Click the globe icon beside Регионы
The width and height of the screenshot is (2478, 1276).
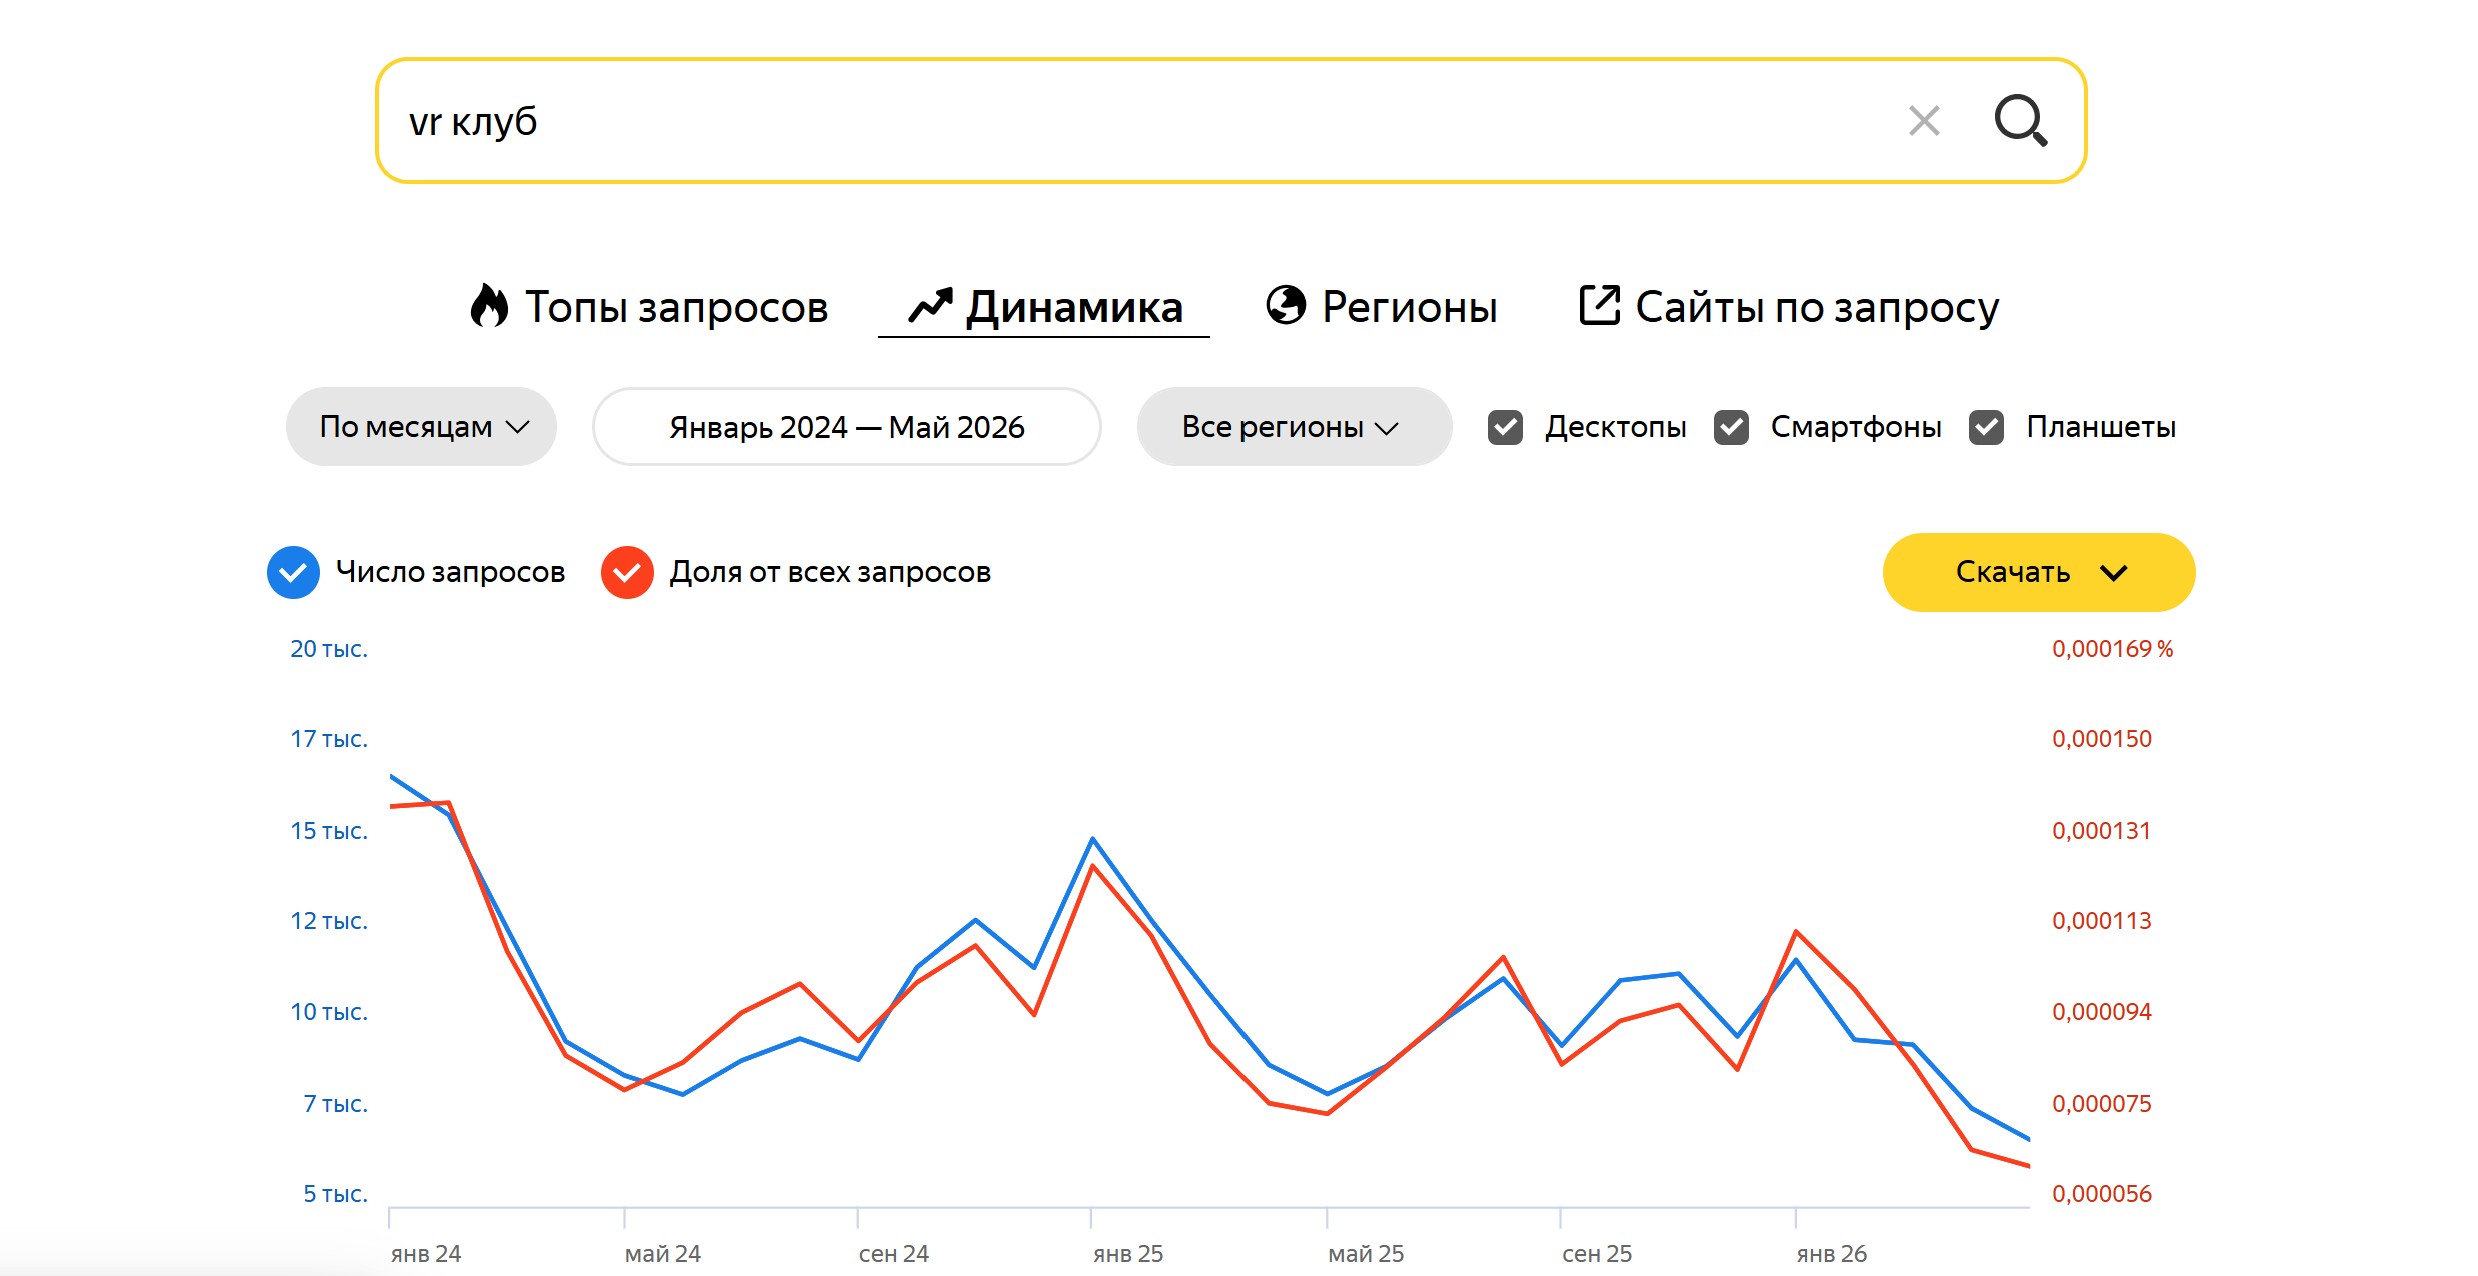pyautogui.click(x=1286, y=305)
